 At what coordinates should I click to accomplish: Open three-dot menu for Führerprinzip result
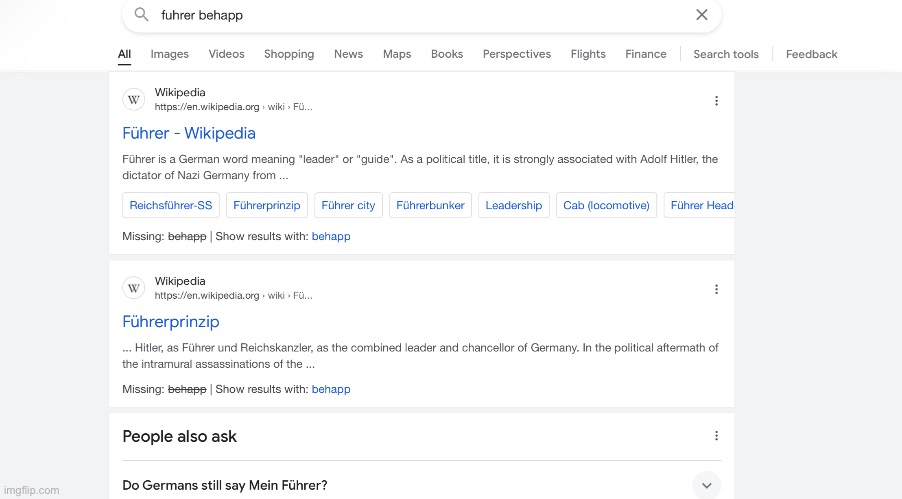coord(716,289)
